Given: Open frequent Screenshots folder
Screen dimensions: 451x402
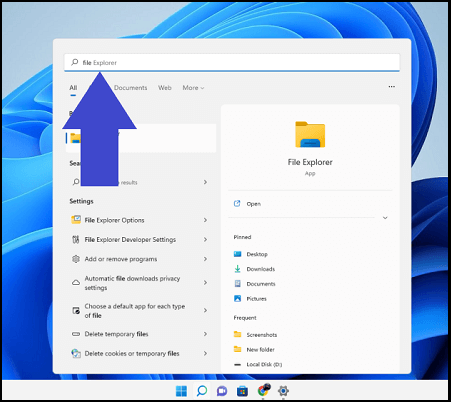Looking at the screenshot, I should point(262,335).
